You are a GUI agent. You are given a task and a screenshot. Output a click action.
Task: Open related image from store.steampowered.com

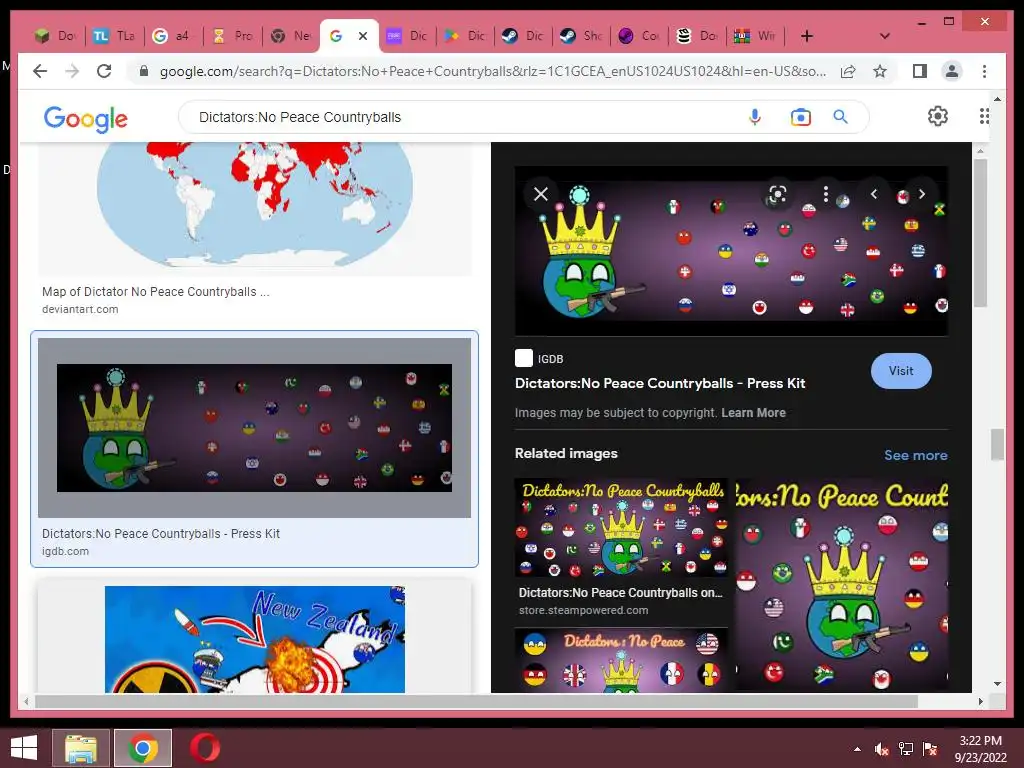[621, 528]
